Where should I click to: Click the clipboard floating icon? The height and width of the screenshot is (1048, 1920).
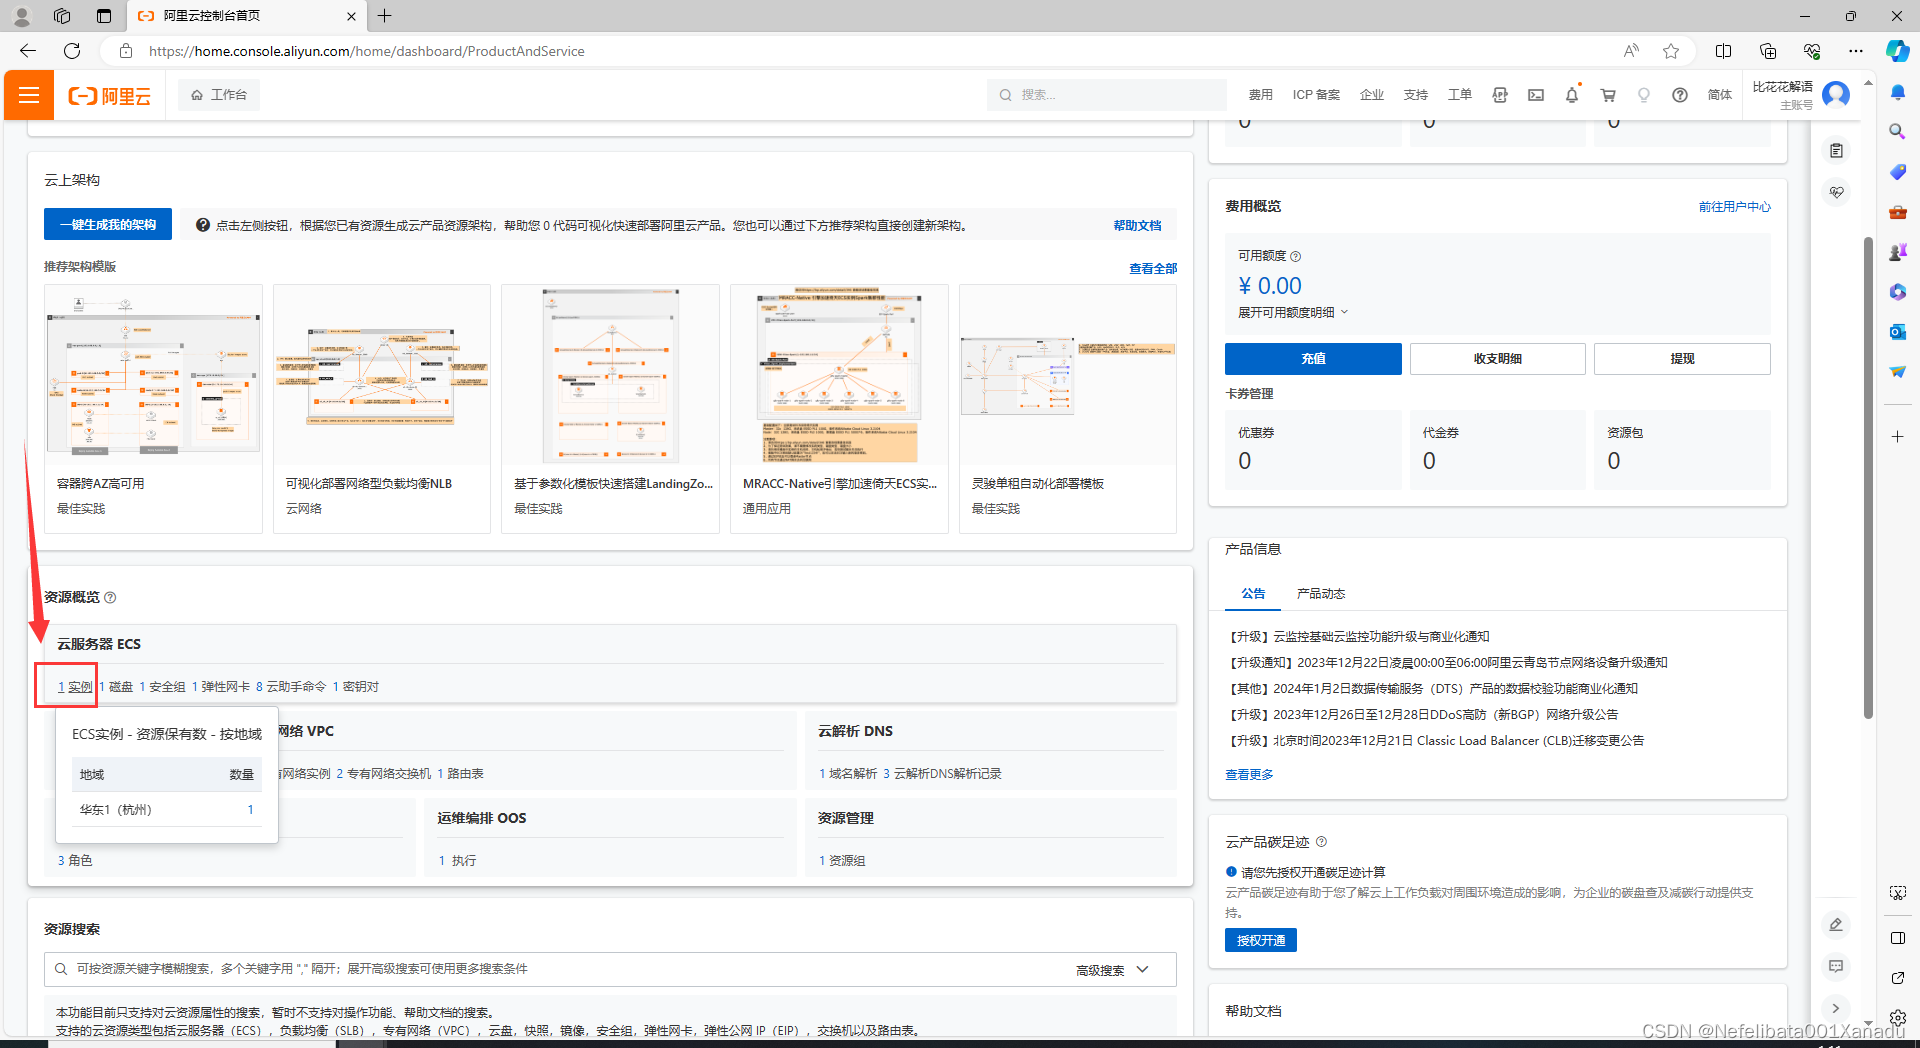click(x=1837, y=151)
